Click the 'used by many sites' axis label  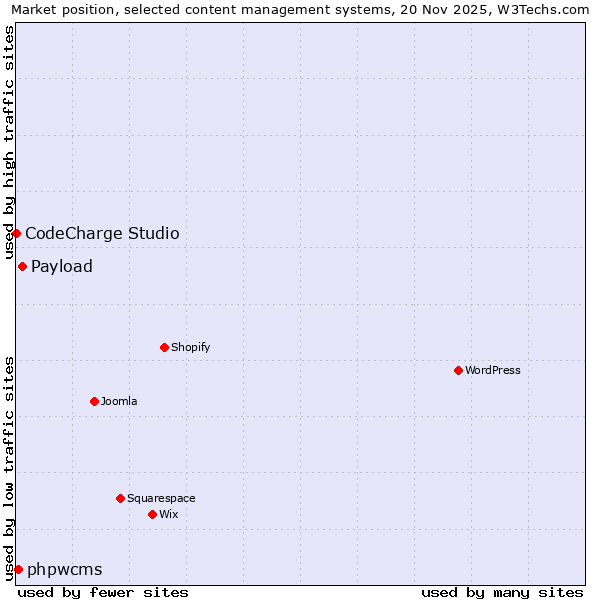point(502,592)
